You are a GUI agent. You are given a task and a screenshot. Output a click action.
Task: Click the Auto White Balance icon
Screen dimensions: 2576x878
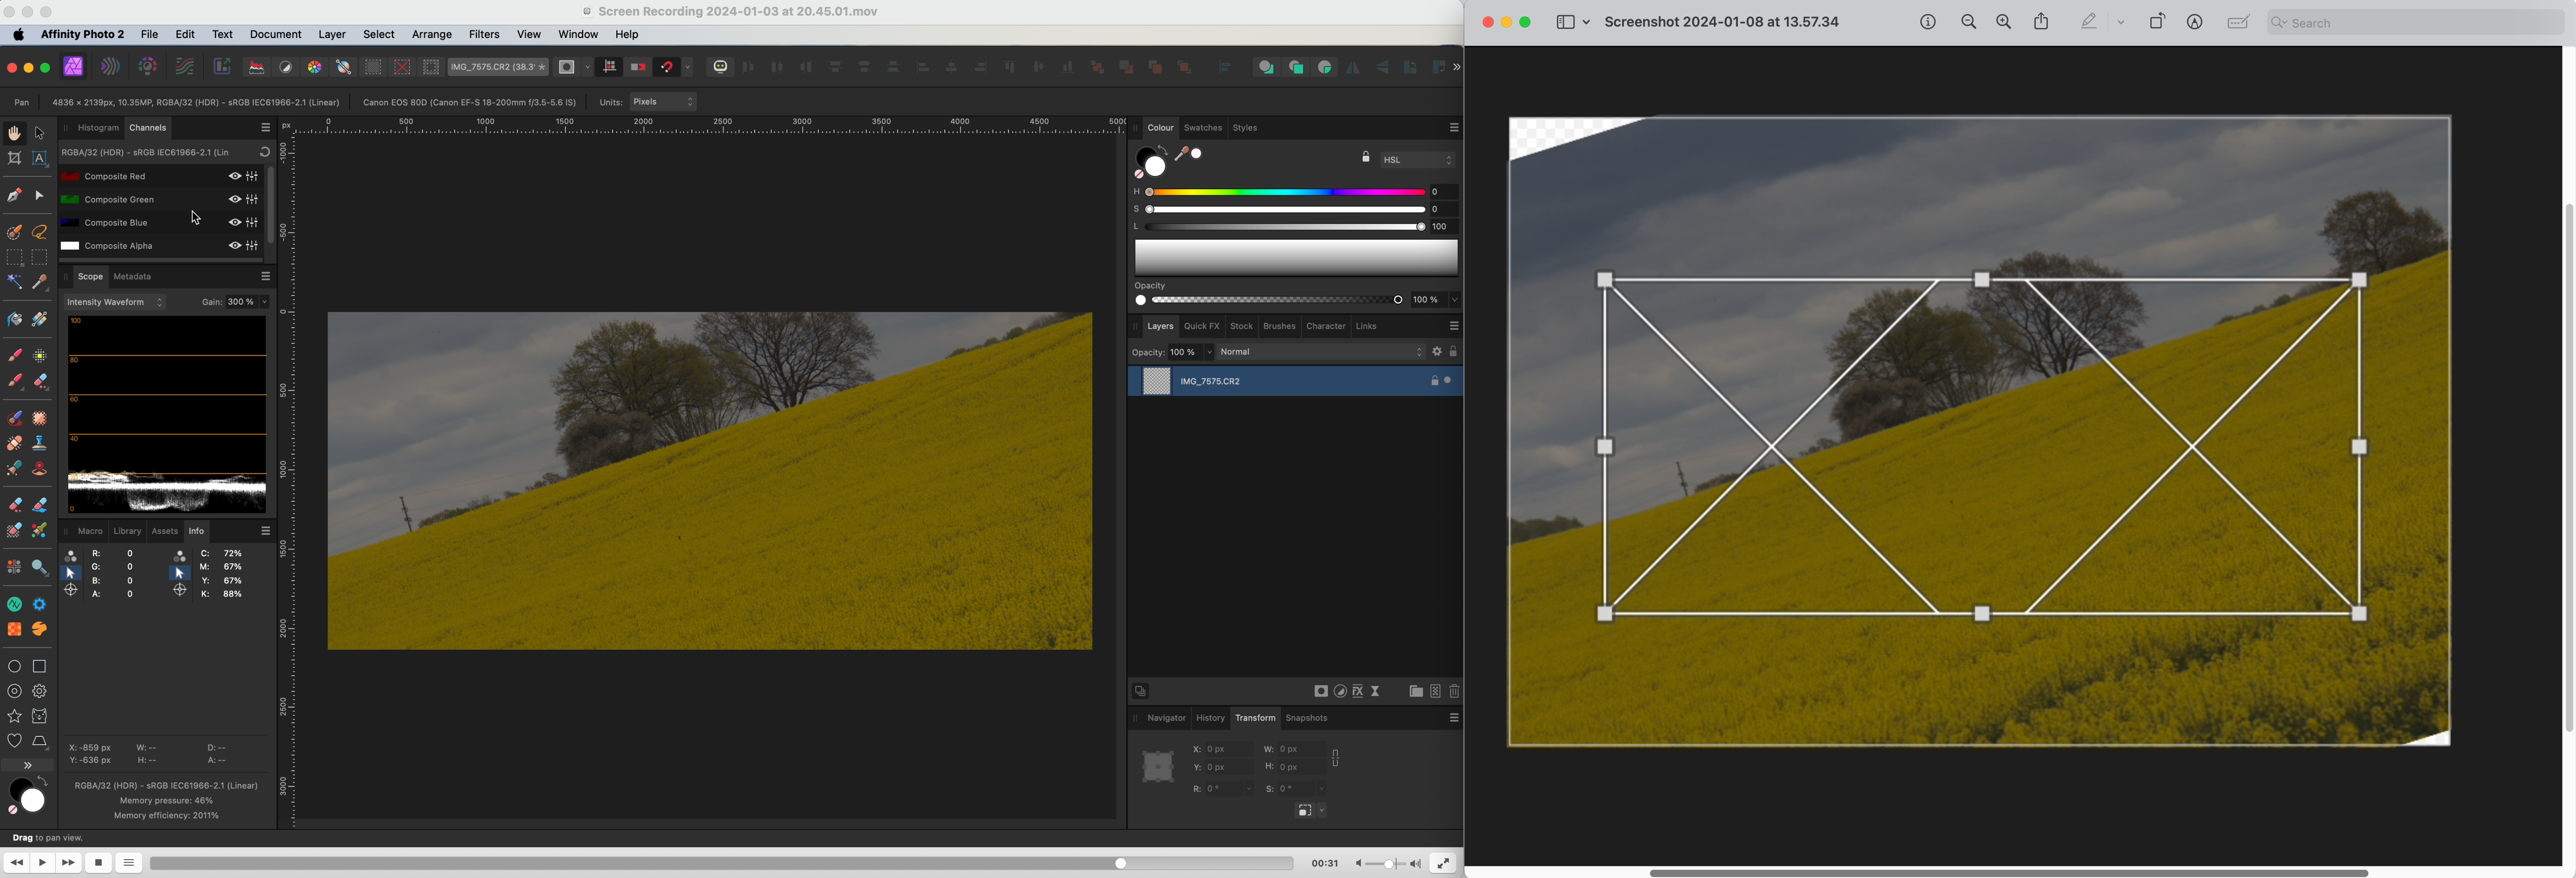click(344, 67)
